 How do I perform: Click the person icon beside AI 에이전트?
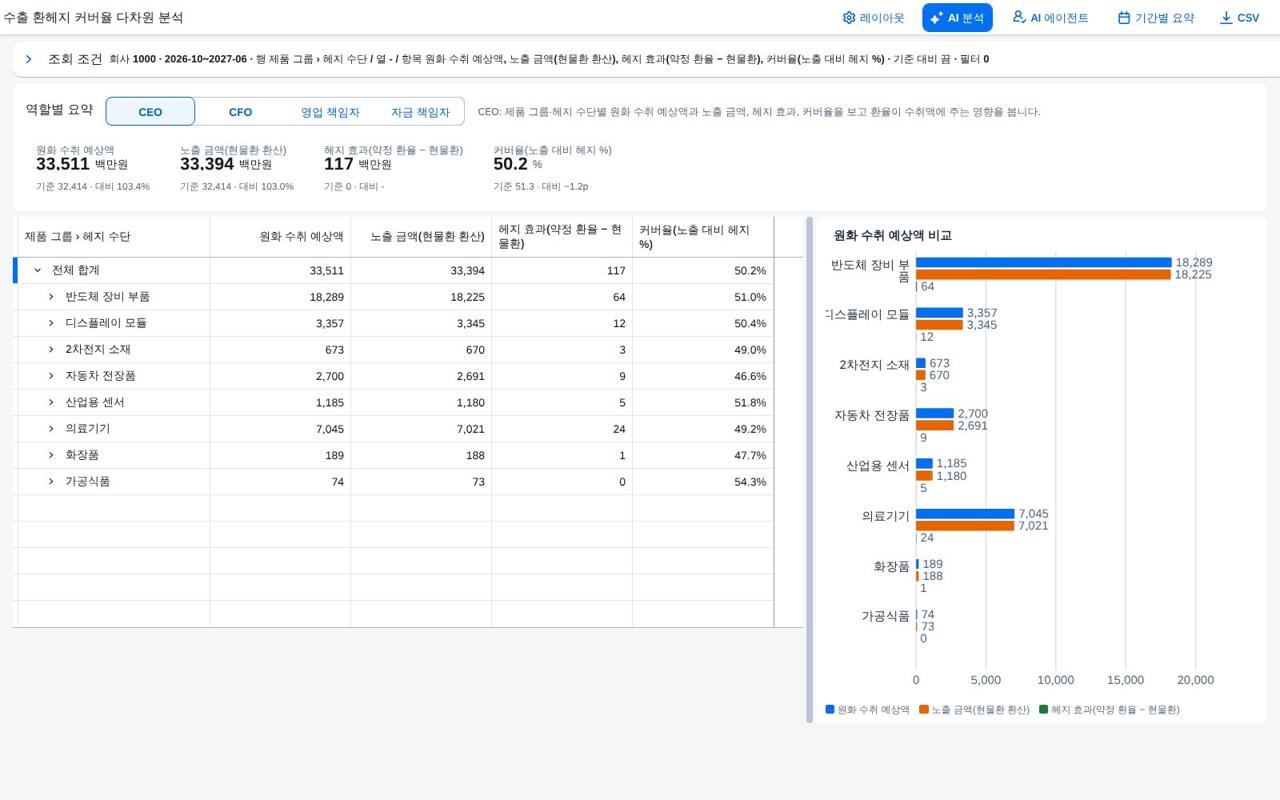(x=1019, y=17)
